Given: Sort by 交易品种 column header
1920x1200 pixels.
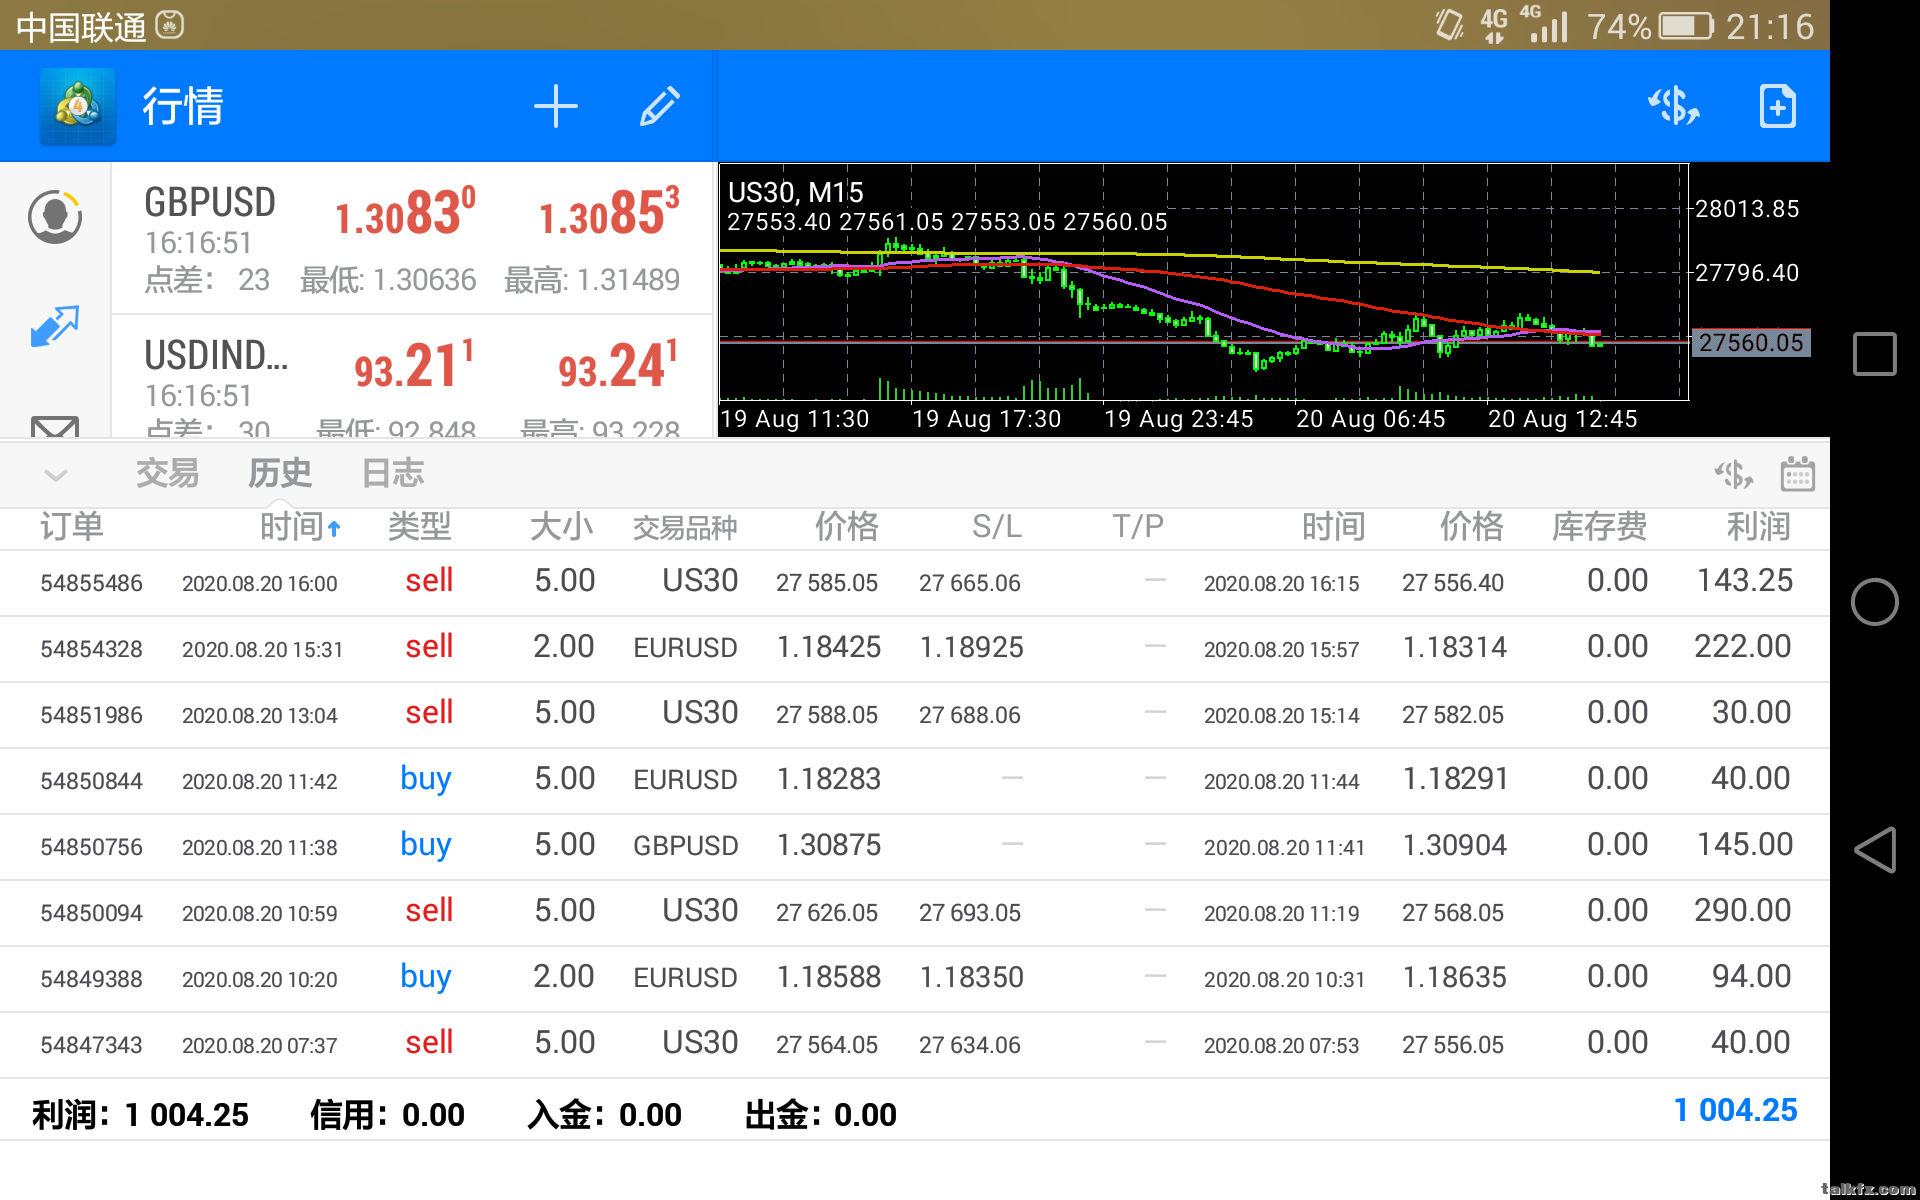Looking at the screenshot, I should click(685, 527).
